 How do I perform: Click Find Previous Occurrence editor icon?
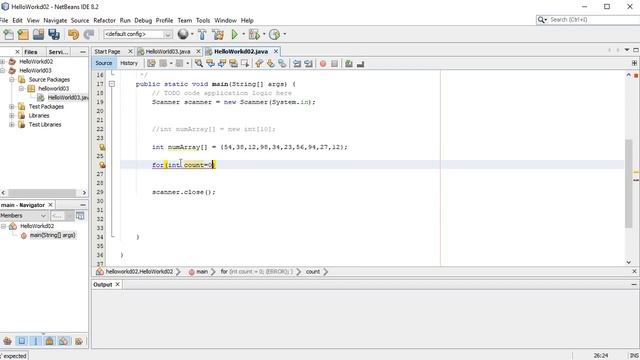(x=210, y=63)
